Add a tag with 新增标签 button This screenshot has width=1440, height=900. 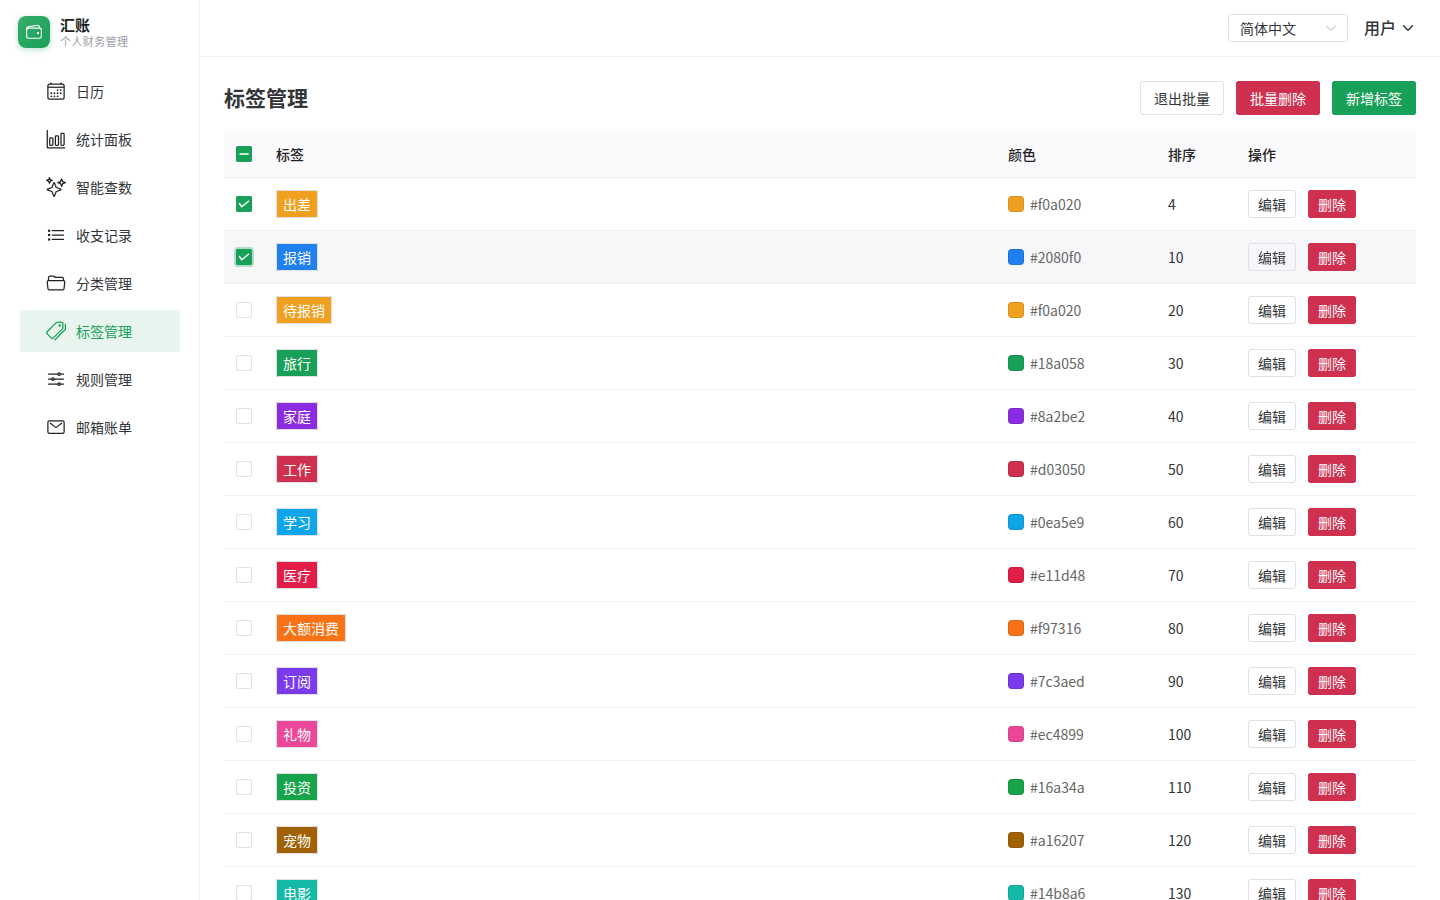click(1374, 98)
